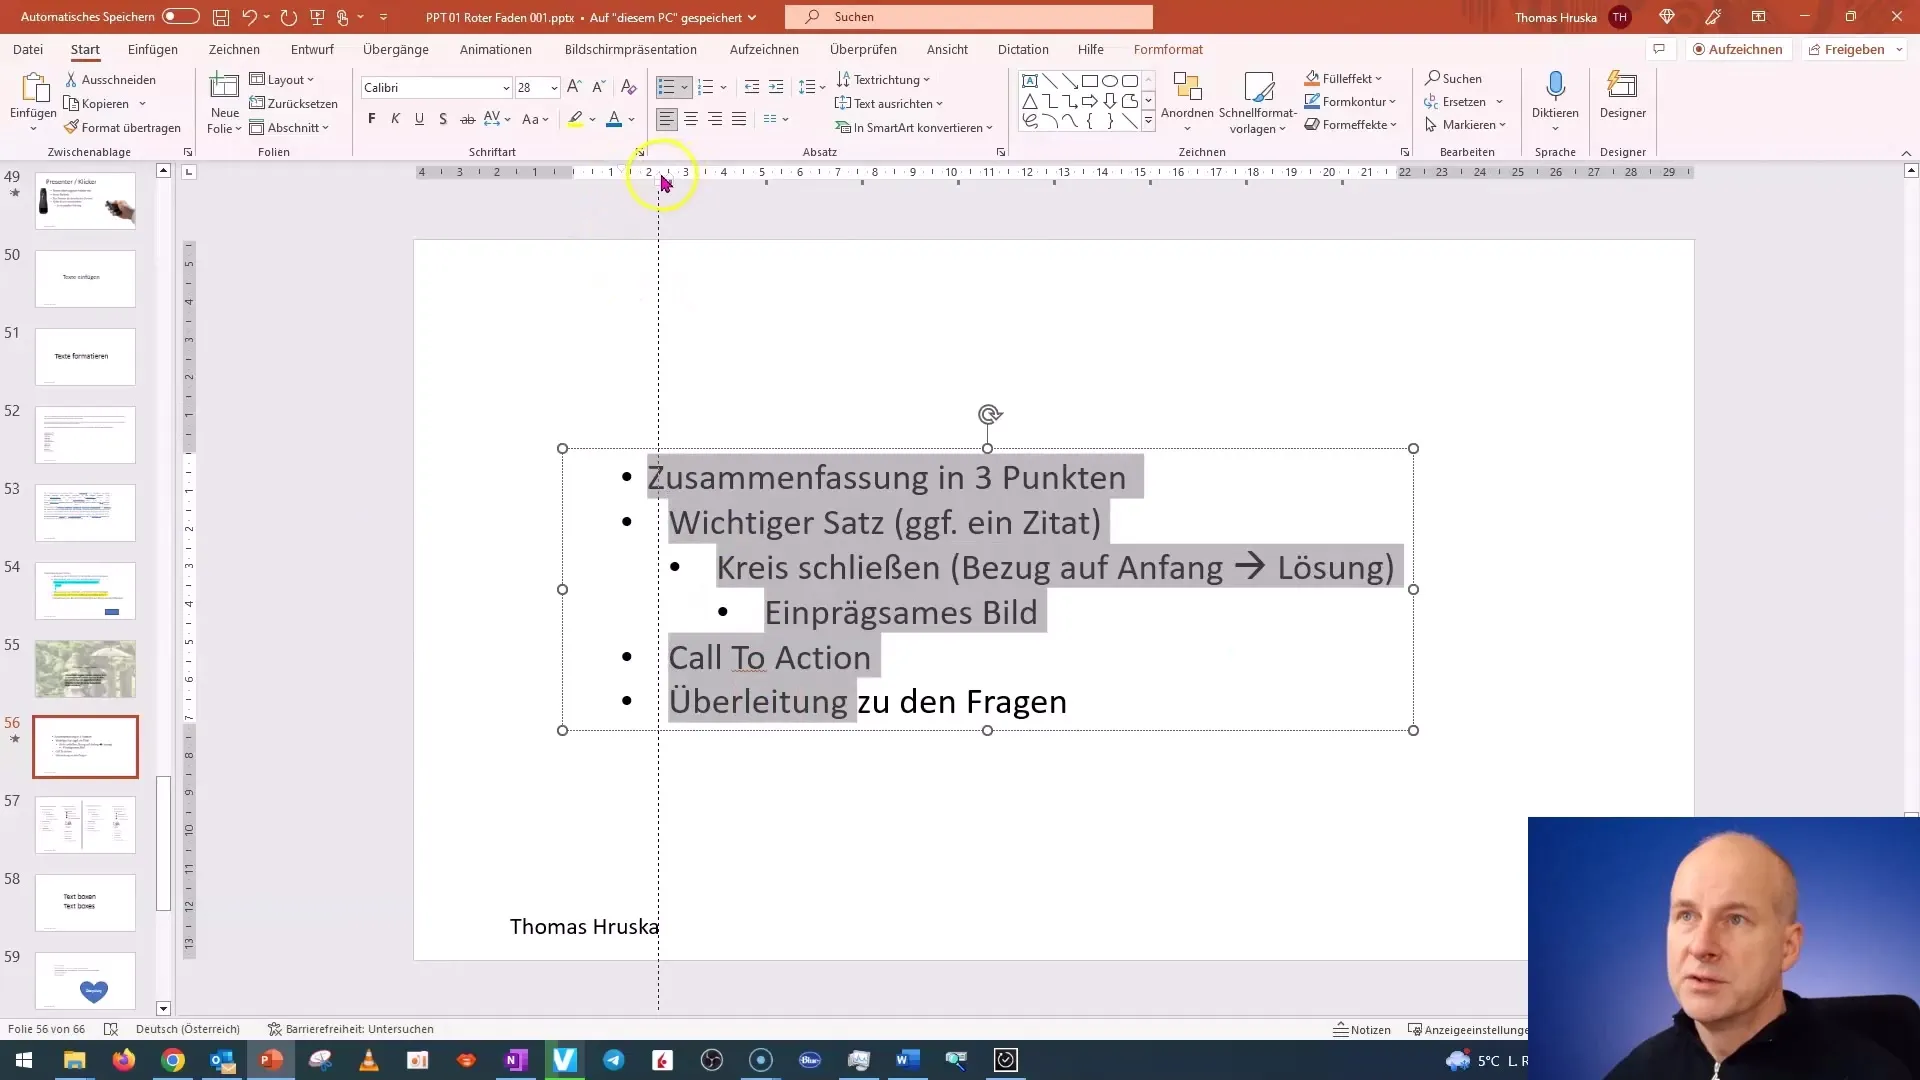This screenshot has height=1080, width=1920.
Task: Open Textrichtung dropdown
Action: tap(883, 80)
